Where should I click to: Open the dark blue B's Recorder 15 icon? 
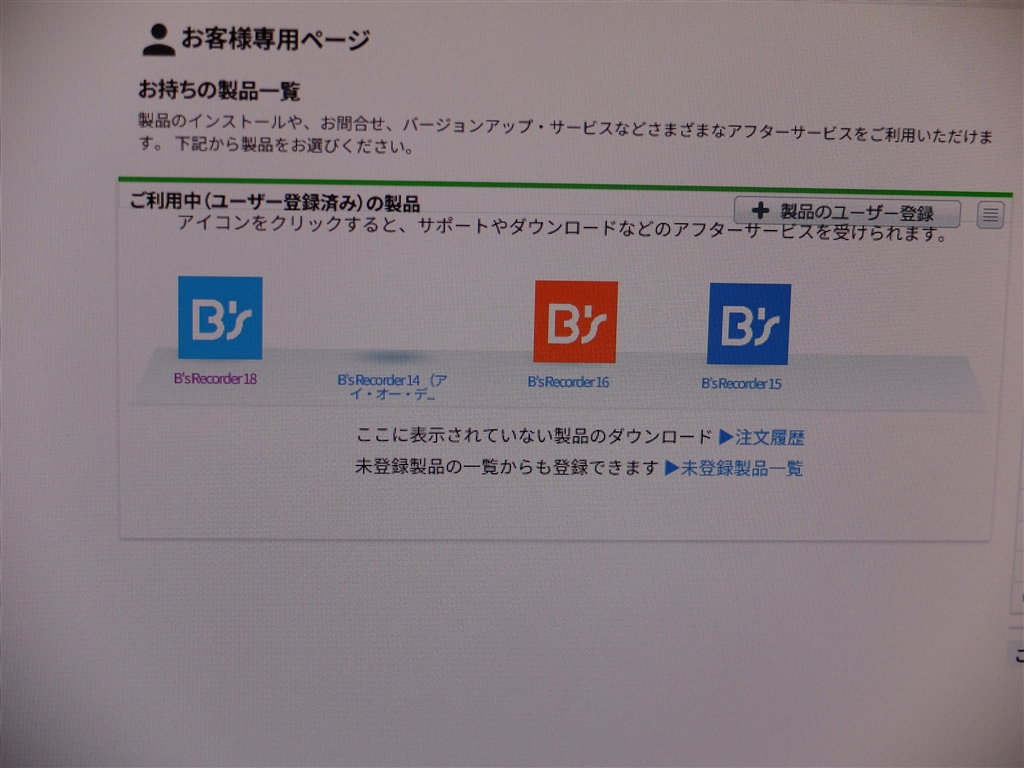tap(749, 324)
